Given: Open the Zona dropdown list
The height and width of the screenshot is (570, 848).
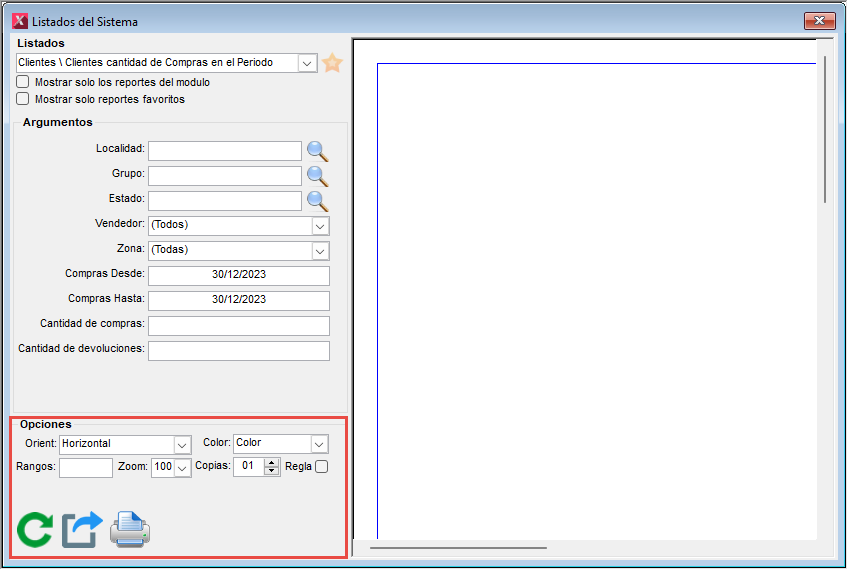Looking at the screenshot, I should pyautogui.click(x=320, y=251).
